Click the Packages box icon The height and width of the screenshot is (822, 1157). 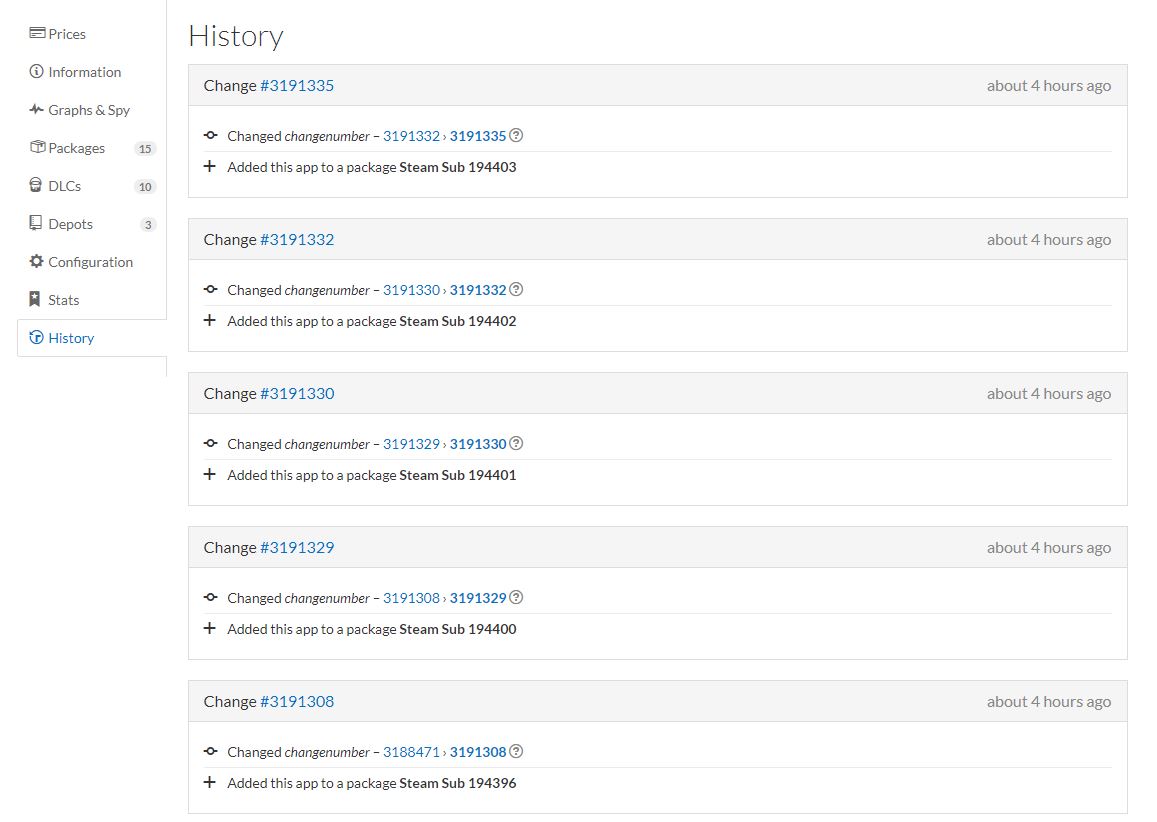38,148
